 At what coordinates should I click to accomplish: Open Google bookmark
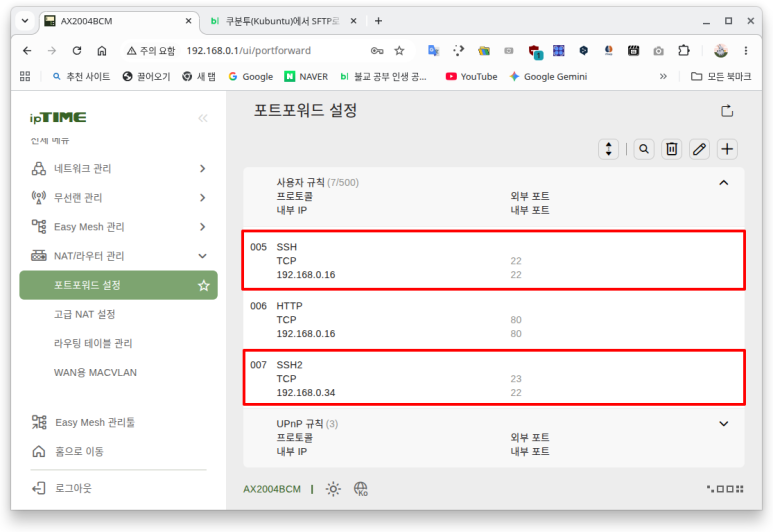point(250,76)
